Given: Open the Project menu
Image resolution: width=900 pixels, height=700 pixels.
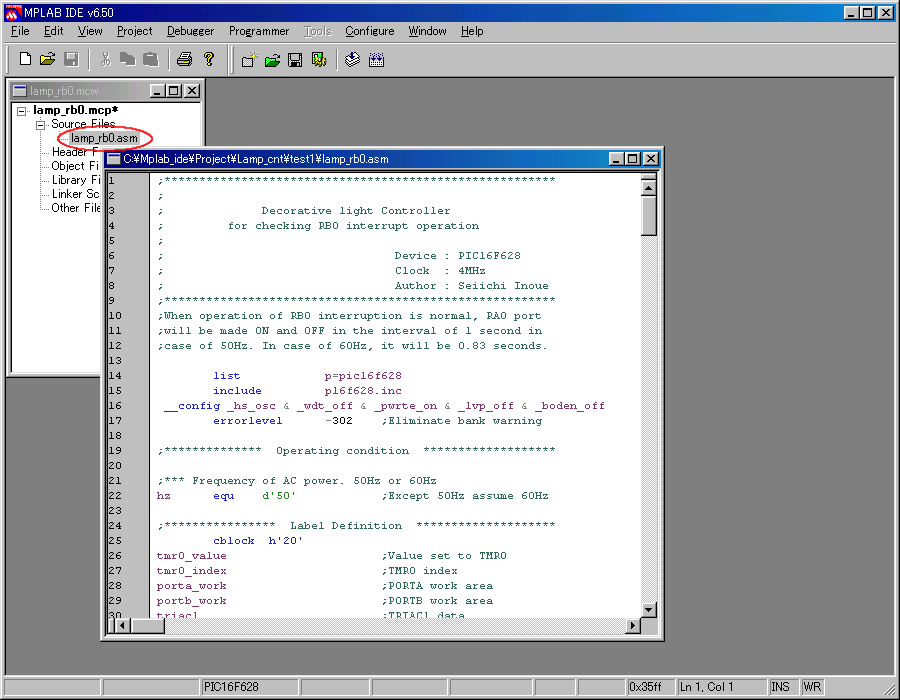Looking at the screenshot, I should pyautogui.click(x=134, y=31).
